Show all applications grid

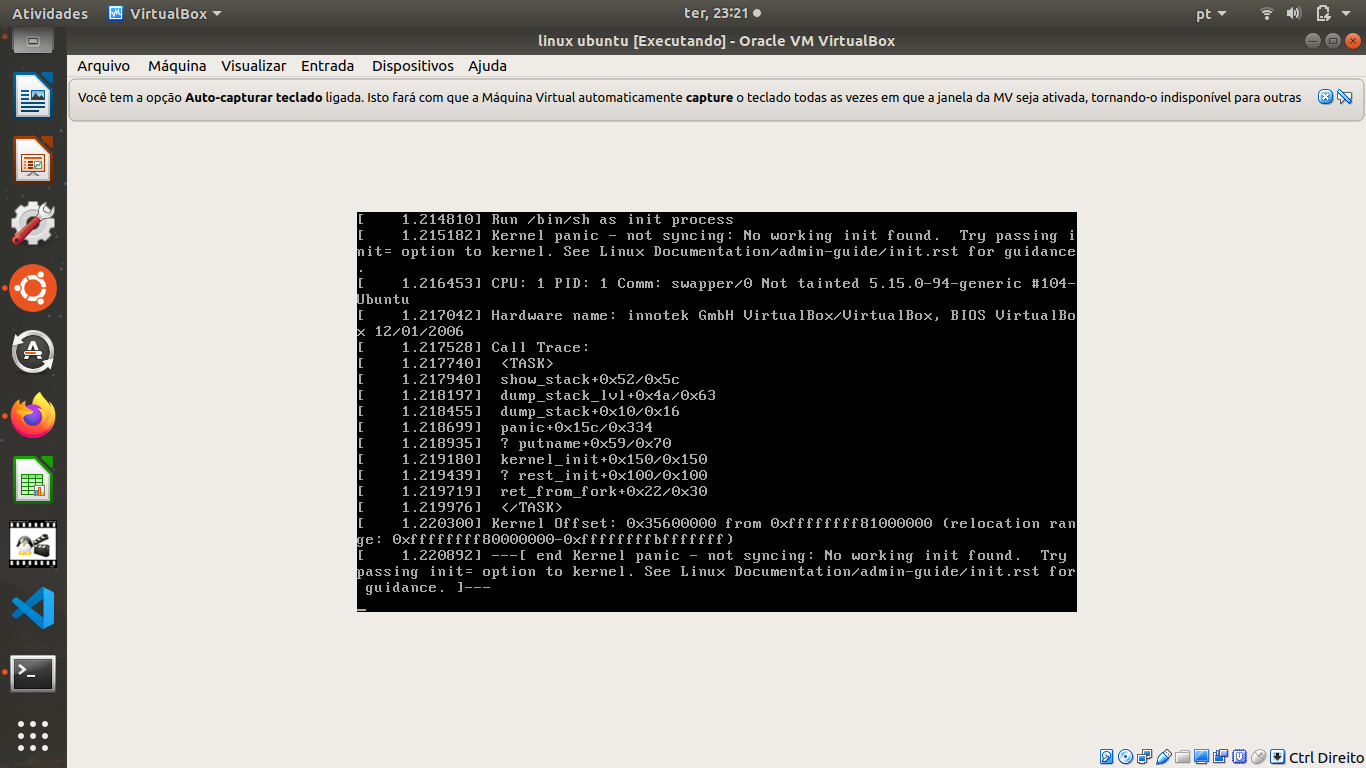click(x=33, y=735)
